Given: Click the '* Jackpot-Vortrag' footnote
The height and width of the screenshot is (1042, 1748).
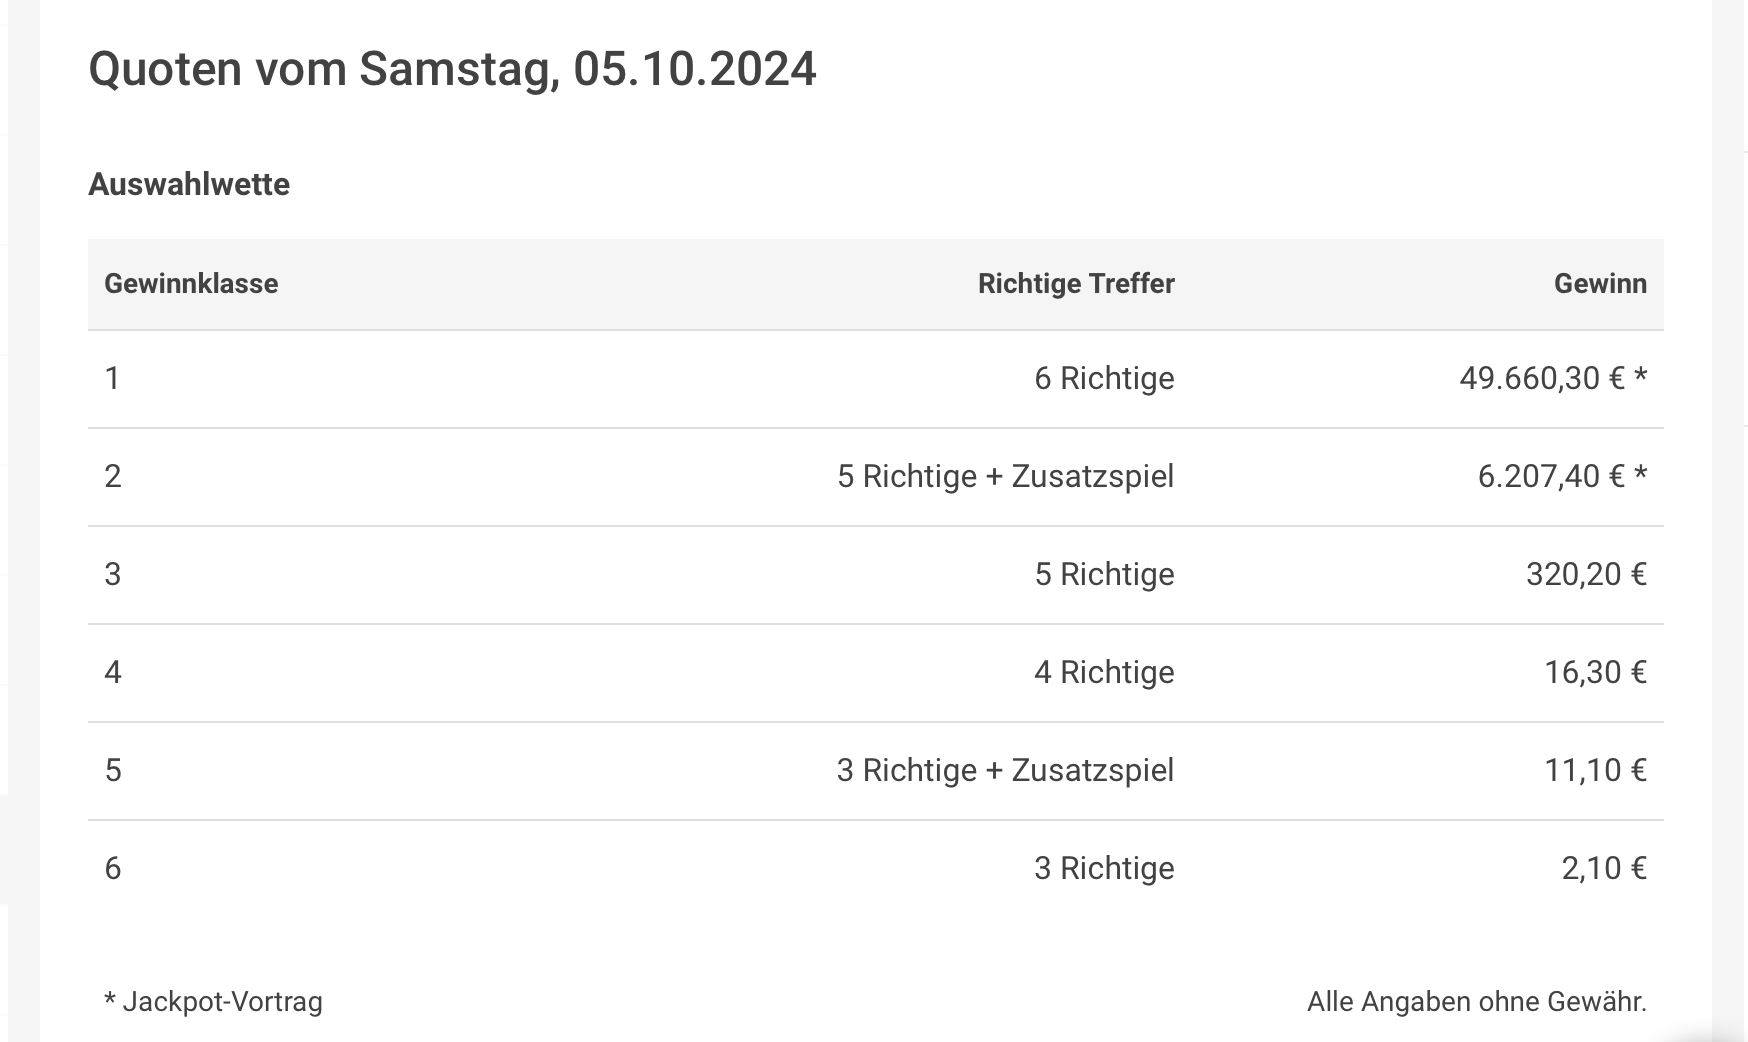Looking at the screenshot, I should [213, 1002].
